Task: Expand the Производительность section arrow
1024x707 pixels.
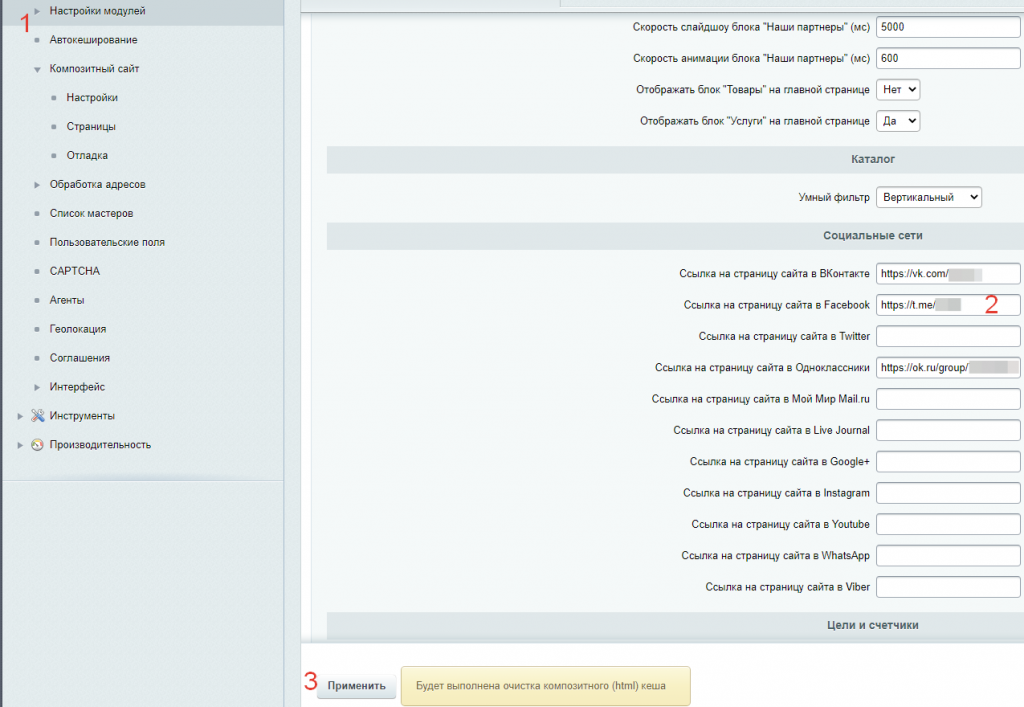Action: (x=20, y=445)
